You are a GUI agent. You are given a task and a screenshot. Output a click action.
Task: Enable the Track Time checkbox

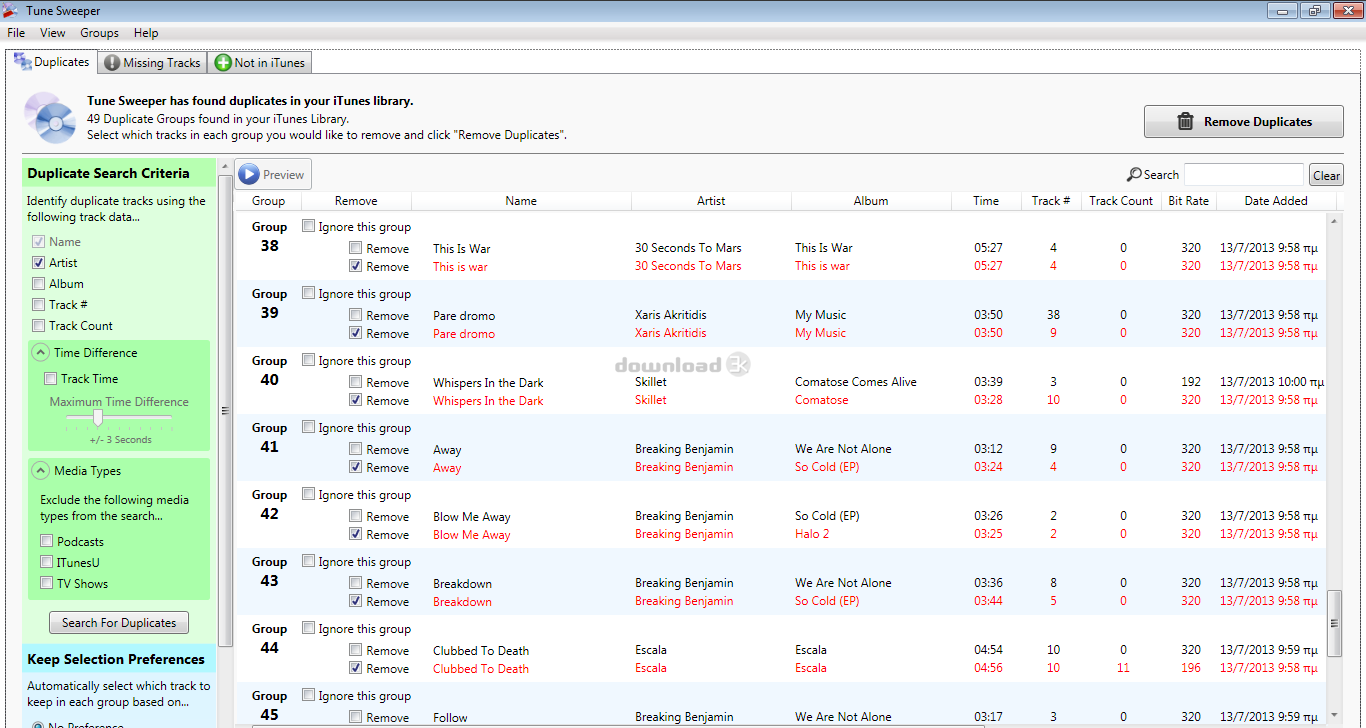point(50,379)
